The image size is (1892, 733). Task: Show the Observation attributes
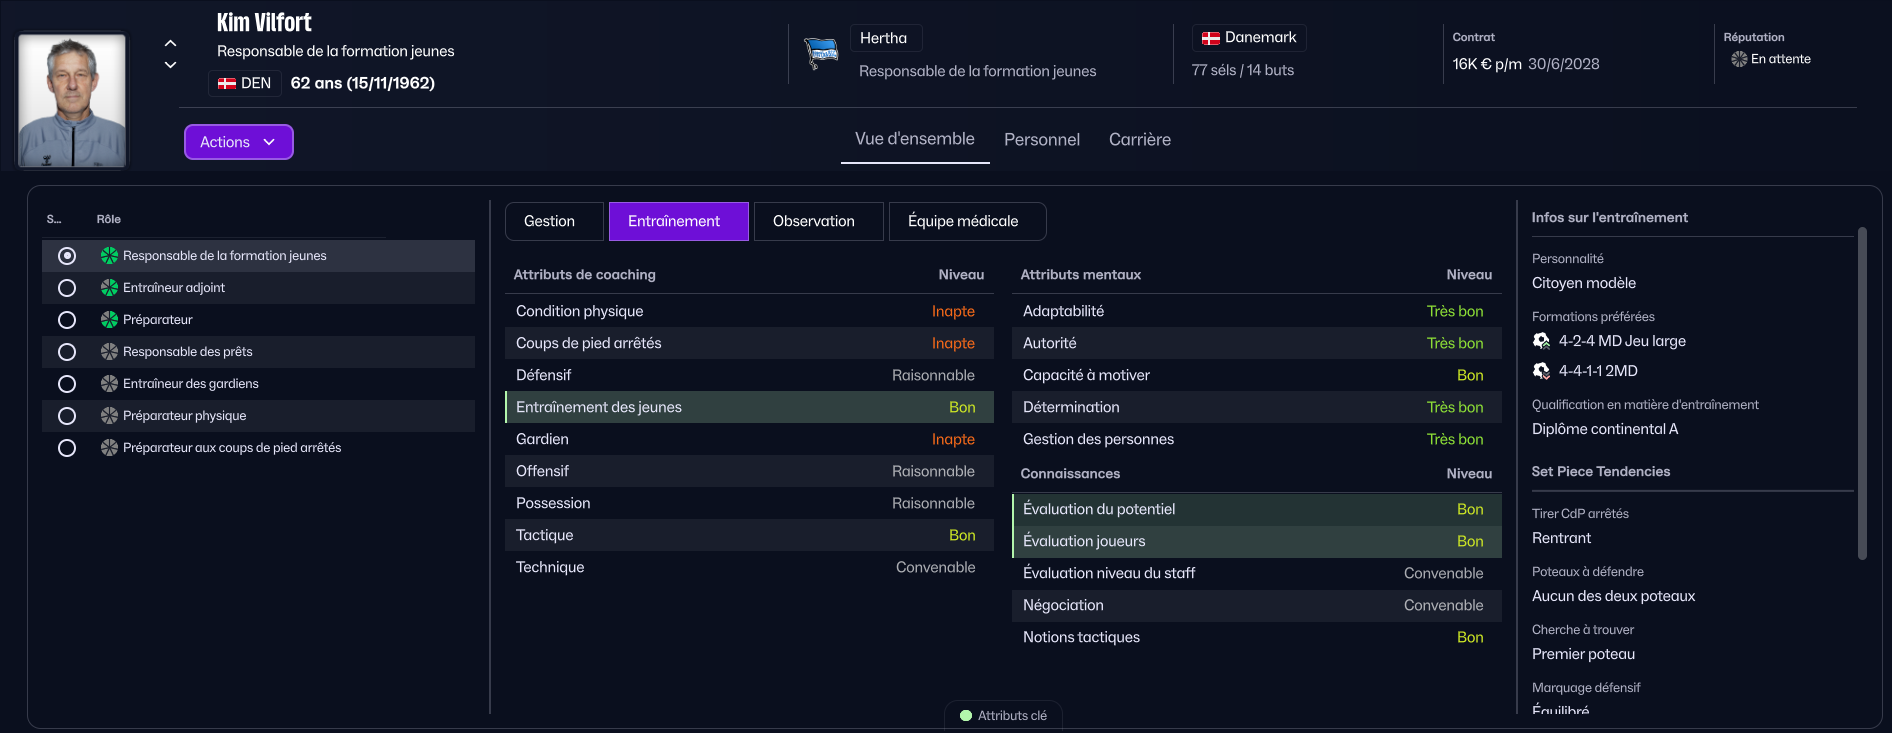pos(813,221)
